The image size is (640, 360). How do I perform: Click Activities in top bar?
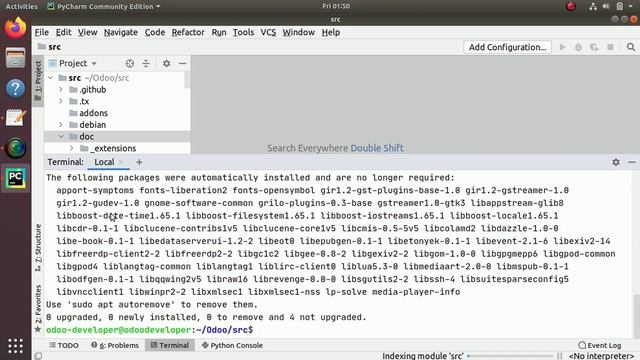(21, 6)
